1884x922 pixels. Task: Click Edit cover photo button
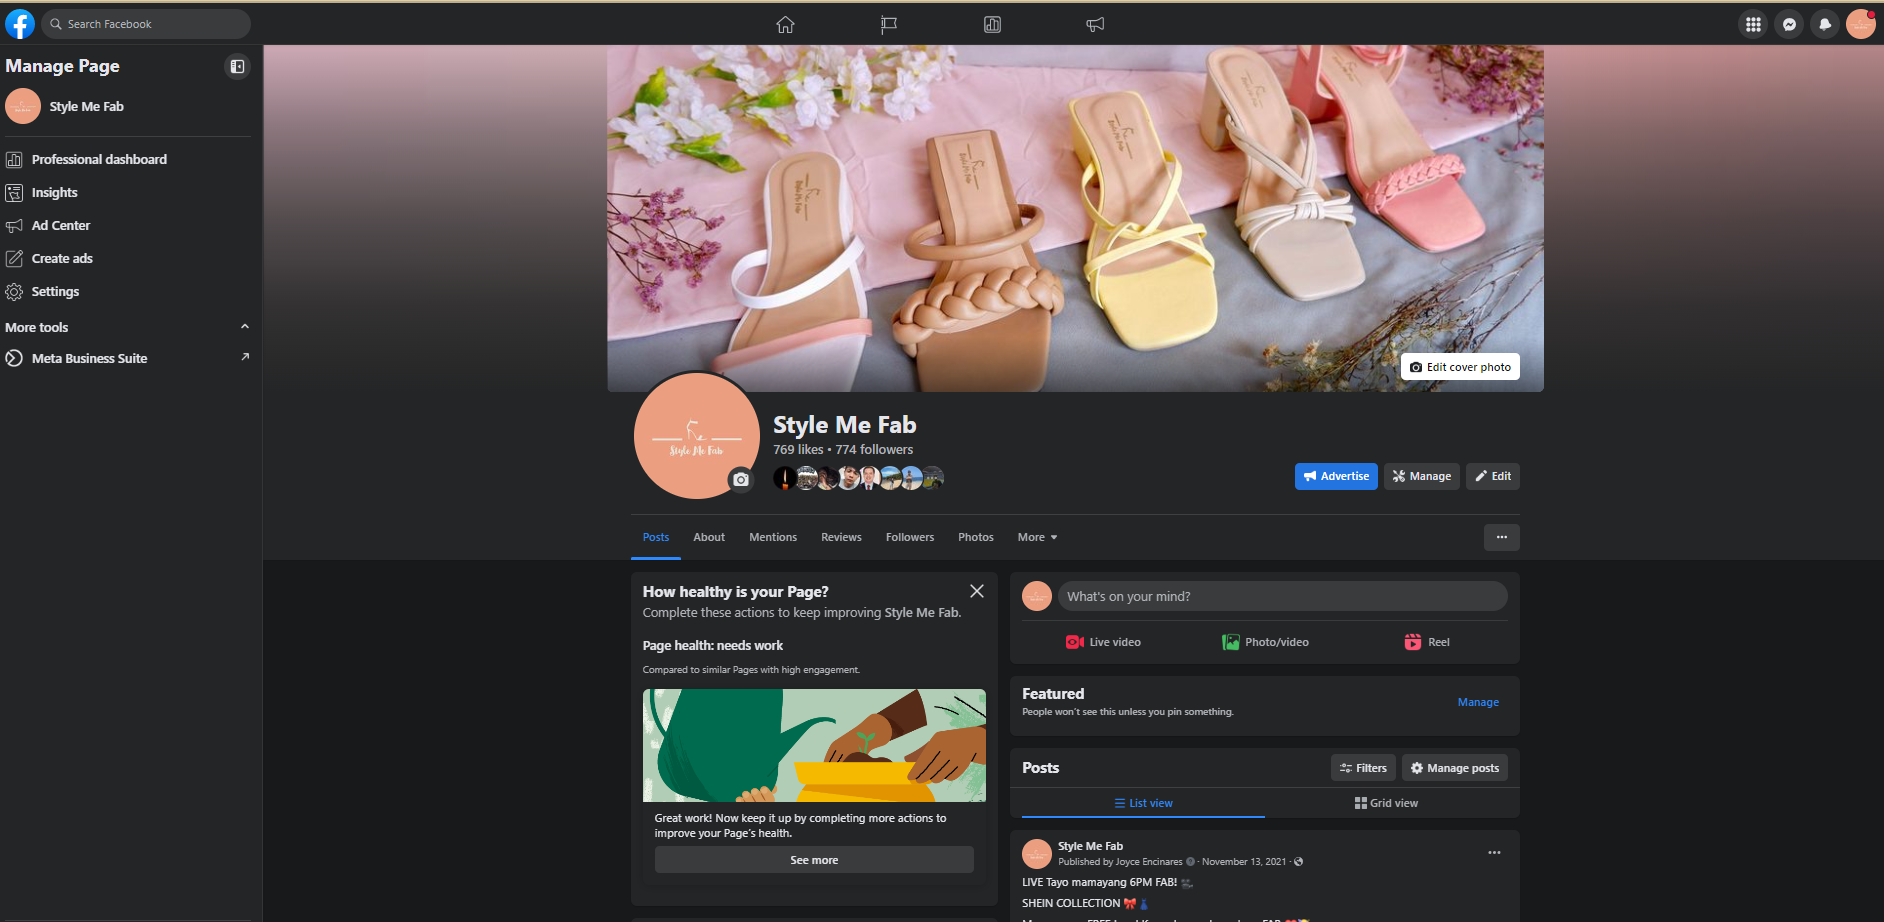click(x=1460, y=367)
